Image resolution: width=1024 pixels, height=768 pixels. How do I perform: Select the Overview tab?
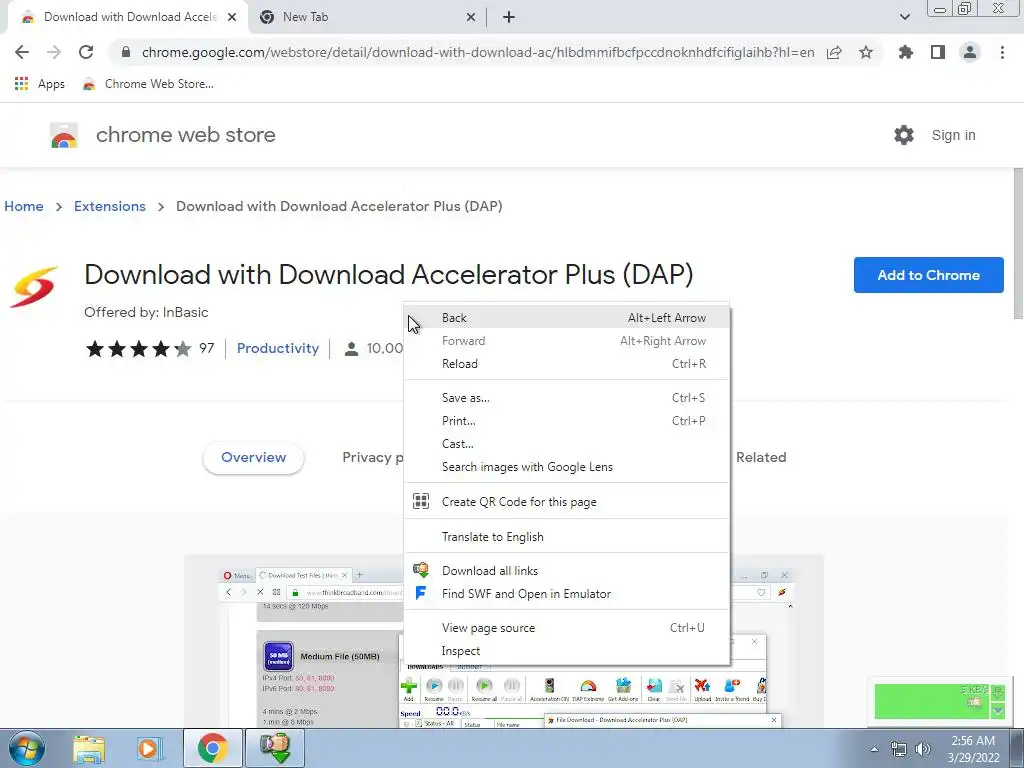(x=253, y=458)
